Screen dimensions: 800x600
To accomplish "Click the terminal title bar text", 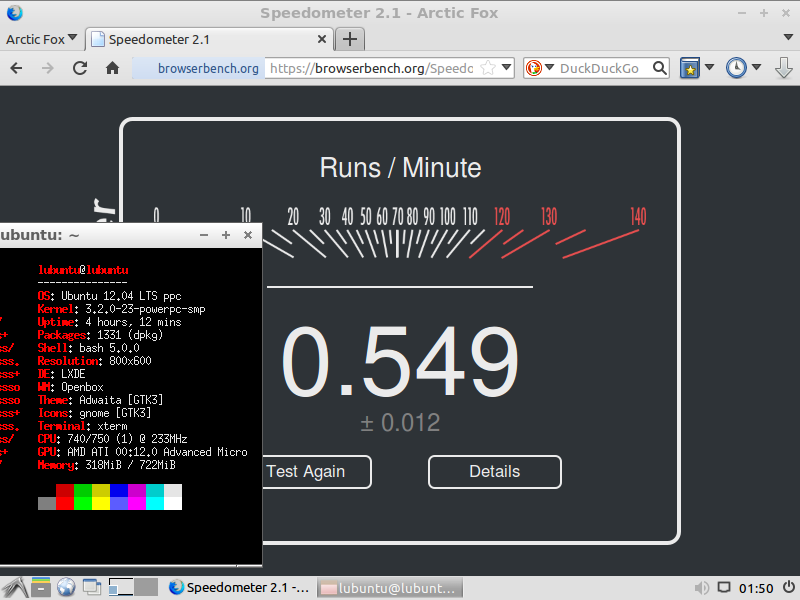I will 40,235.
